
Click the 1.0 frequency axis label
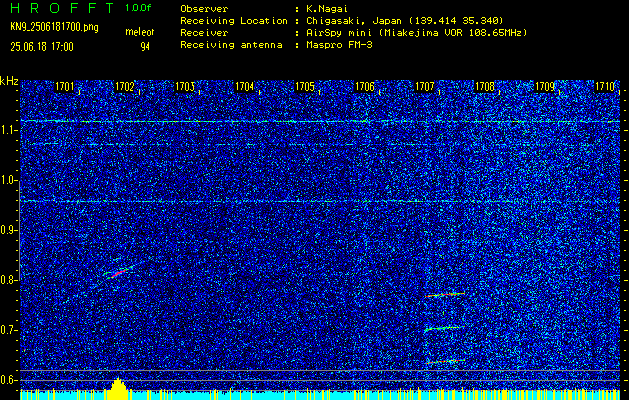[x=8, y=180]
